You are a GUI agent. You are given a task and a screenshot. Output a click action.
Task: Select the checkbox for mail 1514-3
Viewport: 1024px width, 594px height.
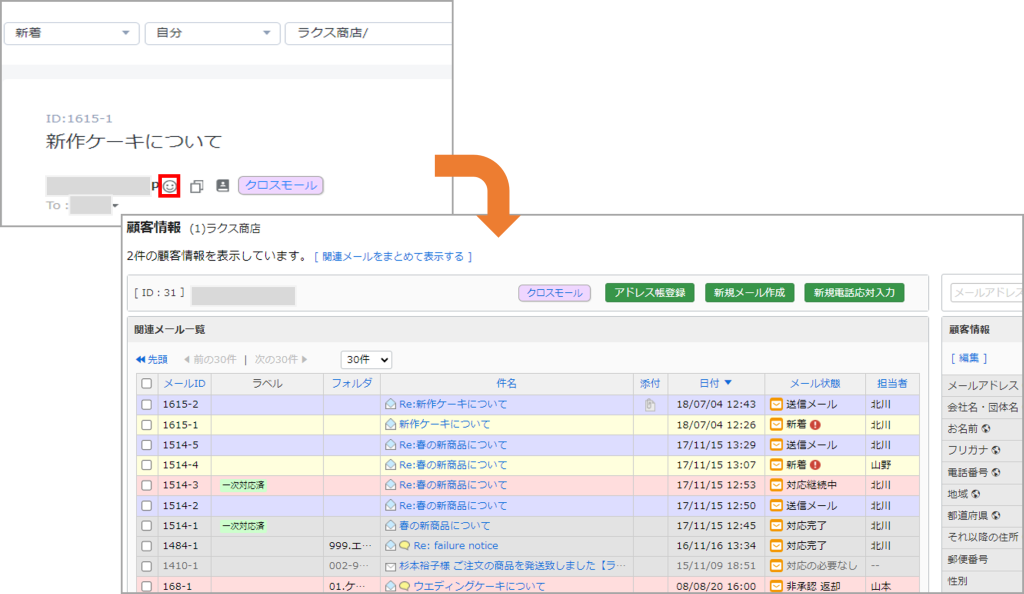point(147,485)
